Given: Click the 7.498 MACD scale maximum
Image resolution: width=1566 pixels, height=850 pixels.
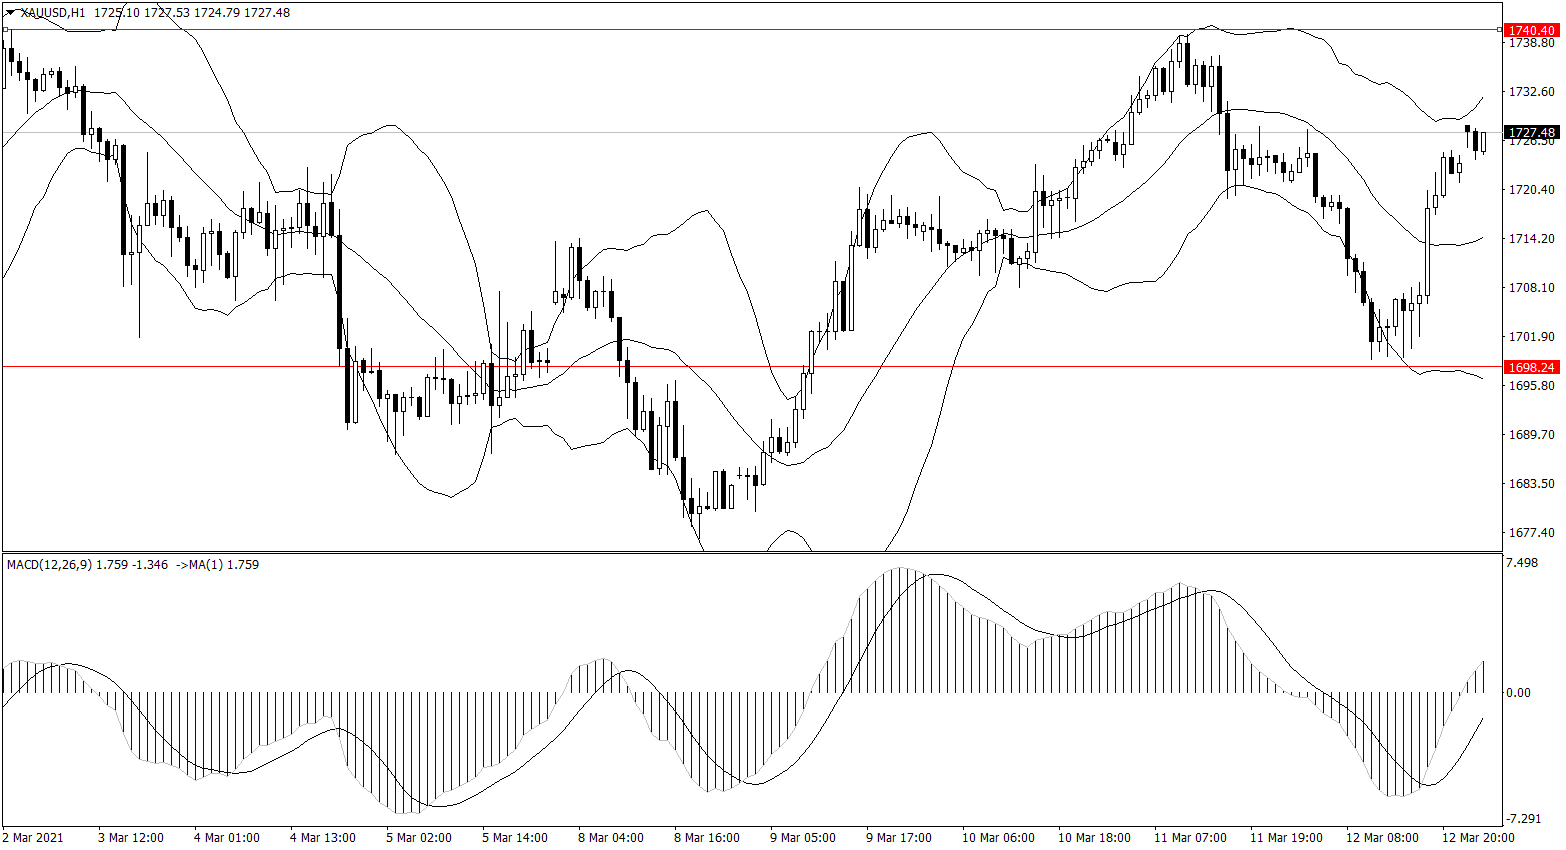Looking at the screenshot, I should 1521,563.
